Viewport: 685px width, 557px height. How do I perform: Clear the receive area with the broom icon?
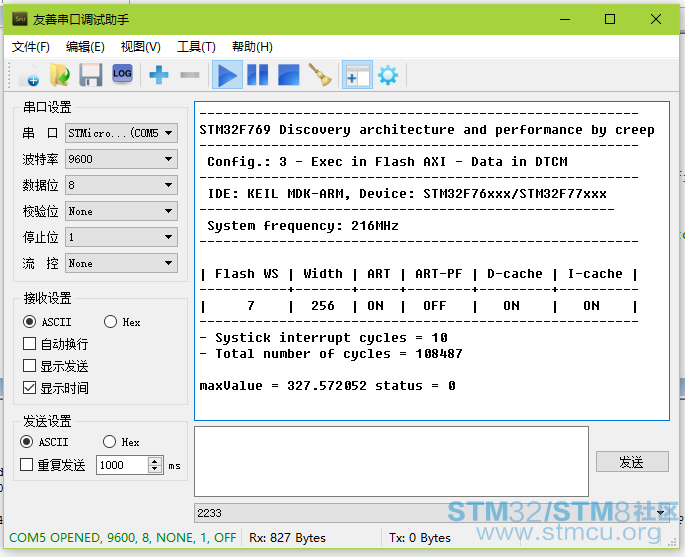pos(320,75)
